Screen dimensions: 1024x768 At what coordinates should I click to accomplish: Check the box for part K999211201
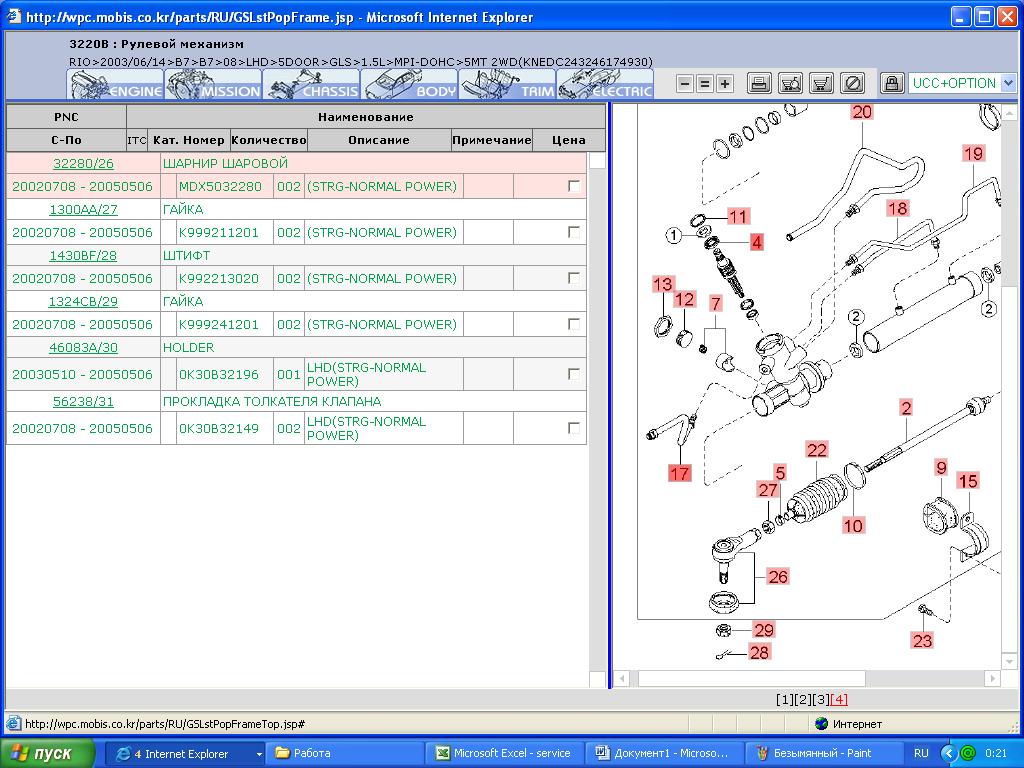(x=573, y=232)
